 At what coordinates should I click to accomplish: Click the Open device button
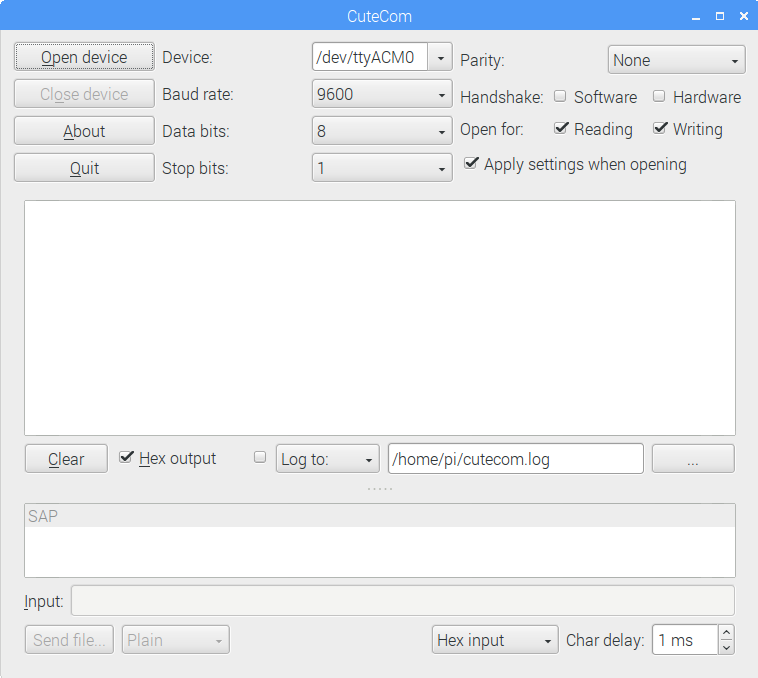click(84, 57)
